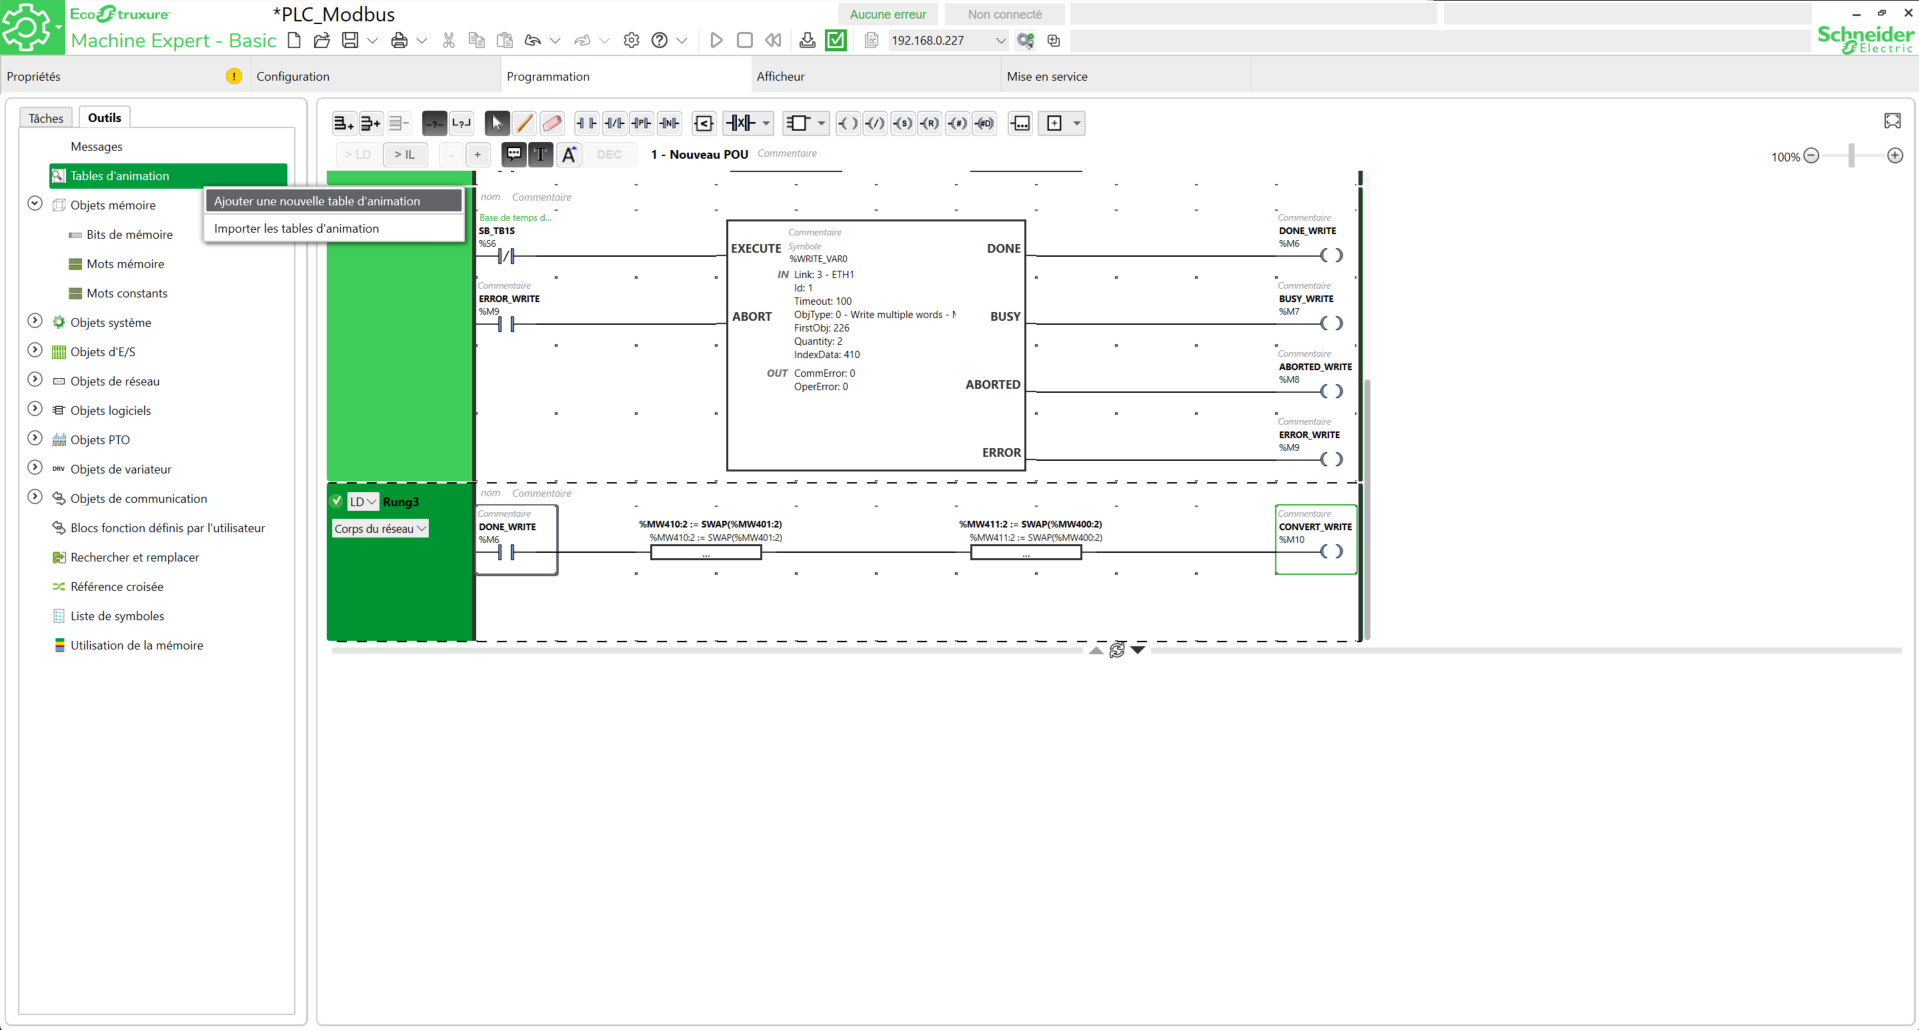Screen dimensions: 1919x1030
Task: Select the eraser tool in ladder toolbar
Action: coord(552,123)
